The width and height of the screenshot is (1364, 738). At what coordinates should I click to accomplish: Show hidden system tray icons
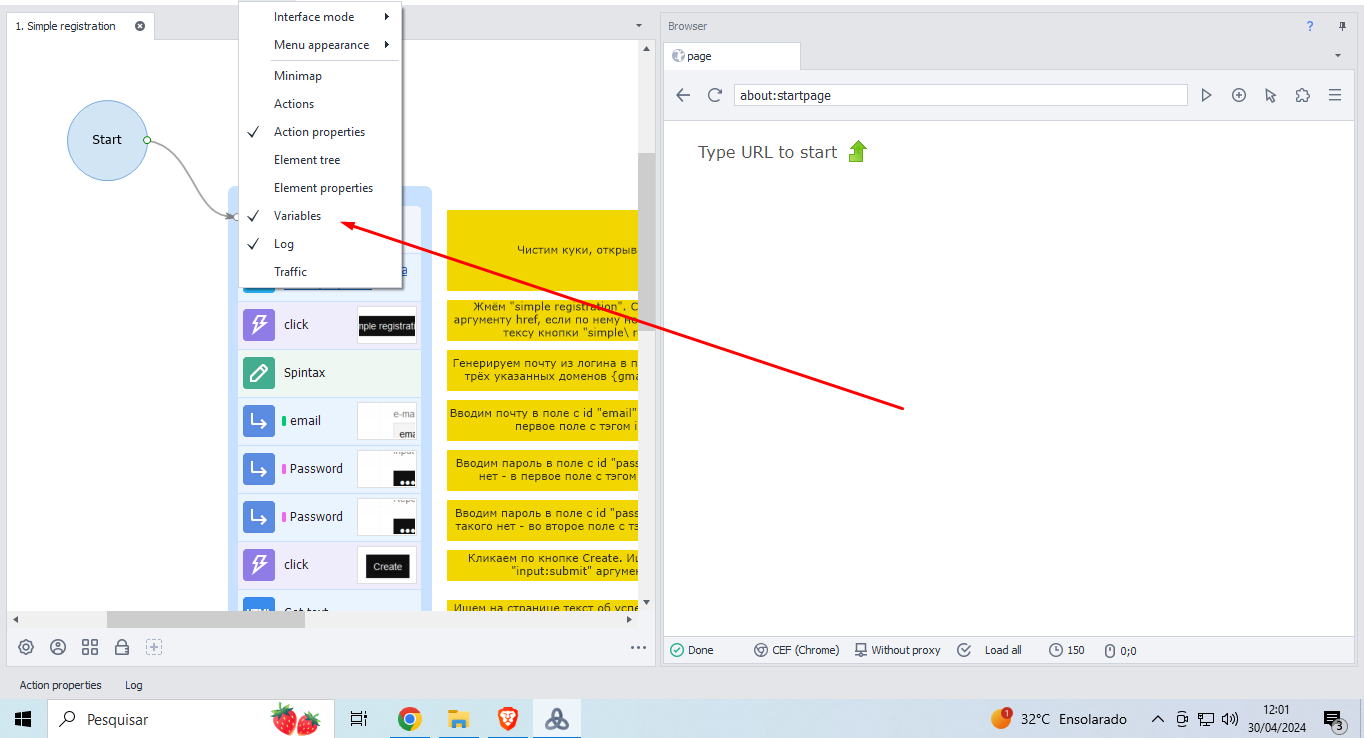pyautogui.click(x=1158, y=719)
